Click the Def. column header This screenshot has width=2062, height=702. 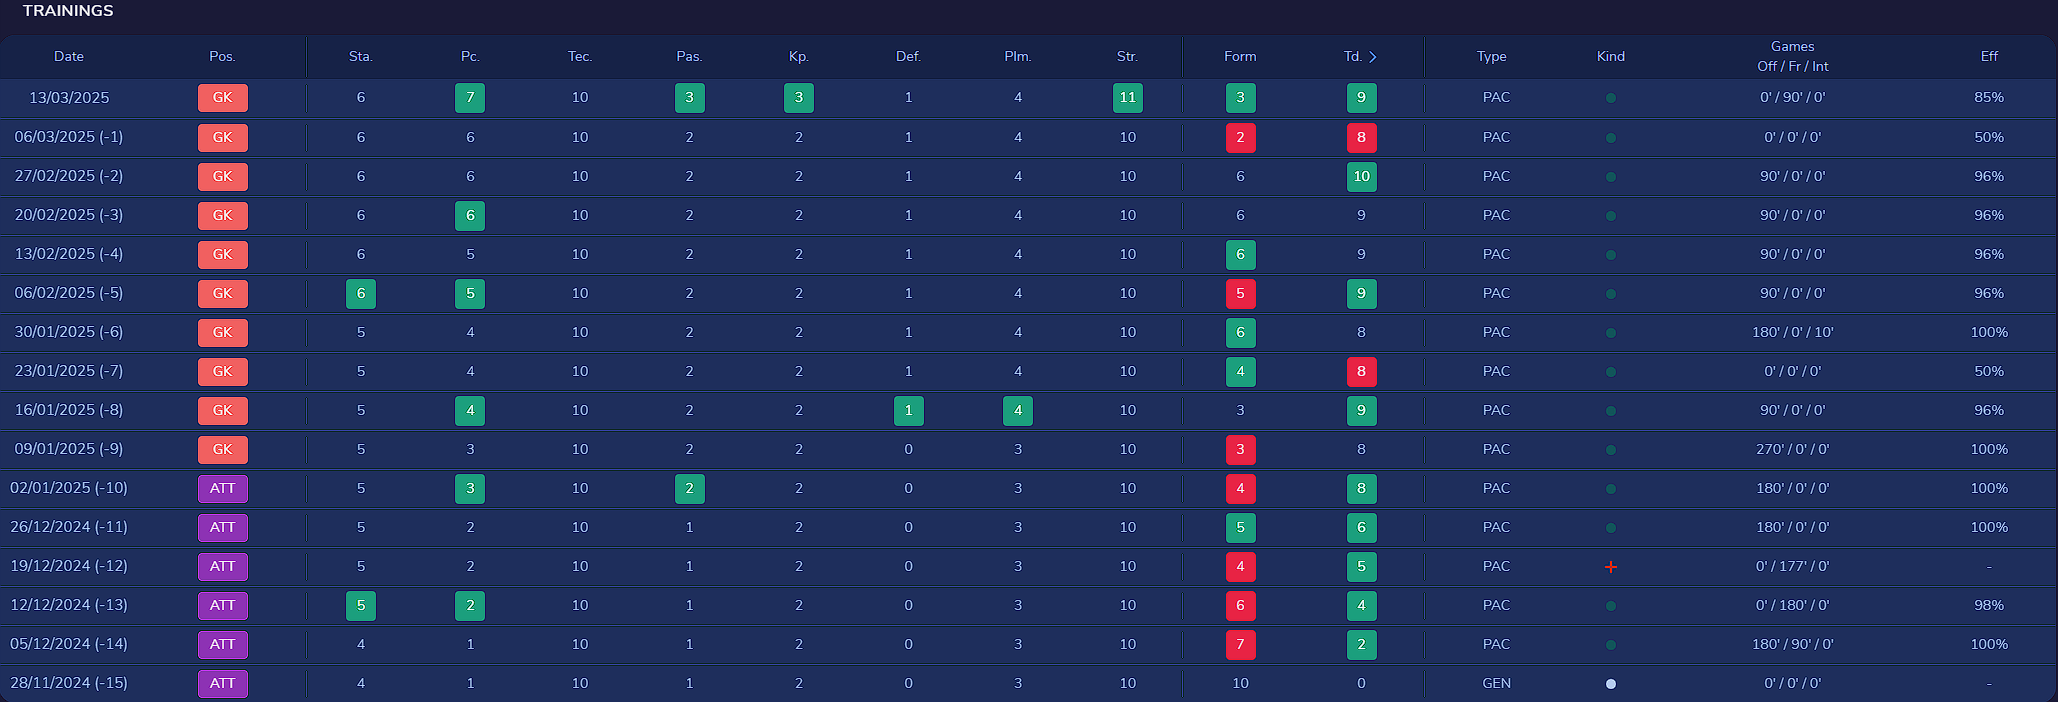pos(908,56)
